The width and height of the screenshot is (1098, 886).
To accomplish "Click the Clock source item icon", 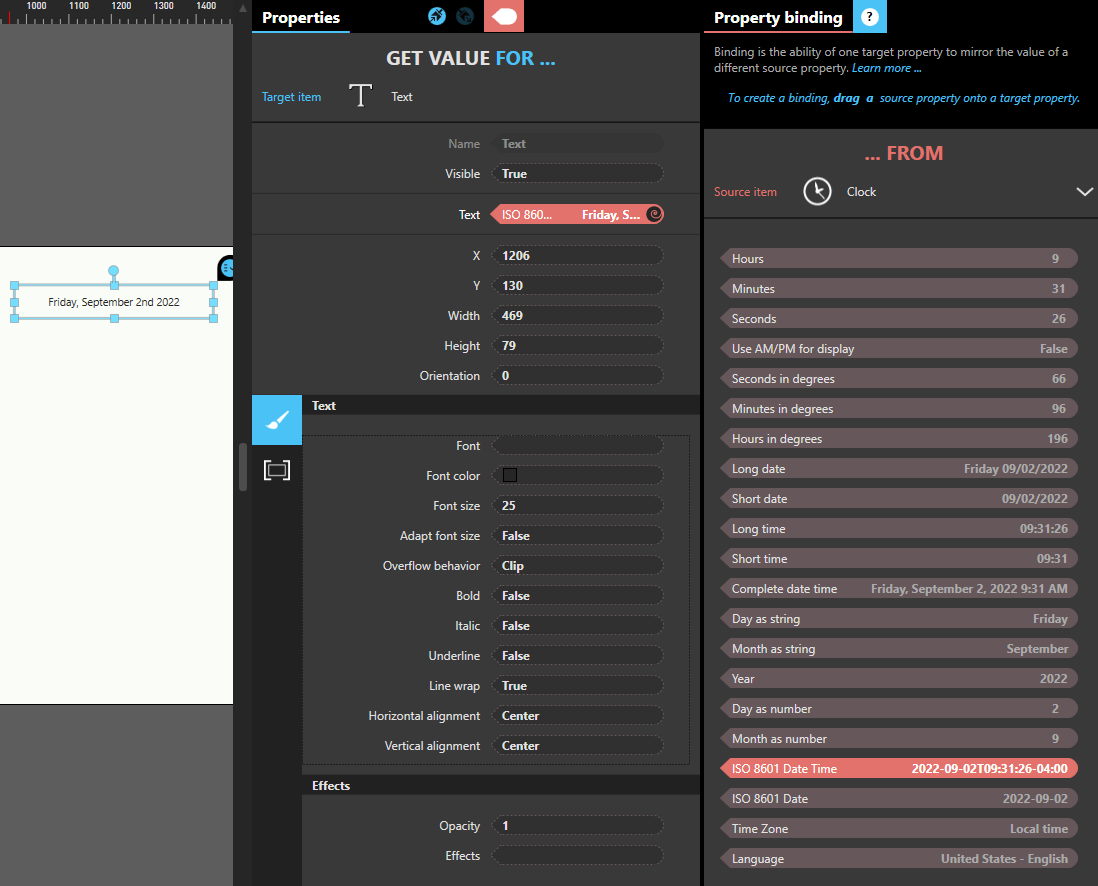I will point(817,192).
